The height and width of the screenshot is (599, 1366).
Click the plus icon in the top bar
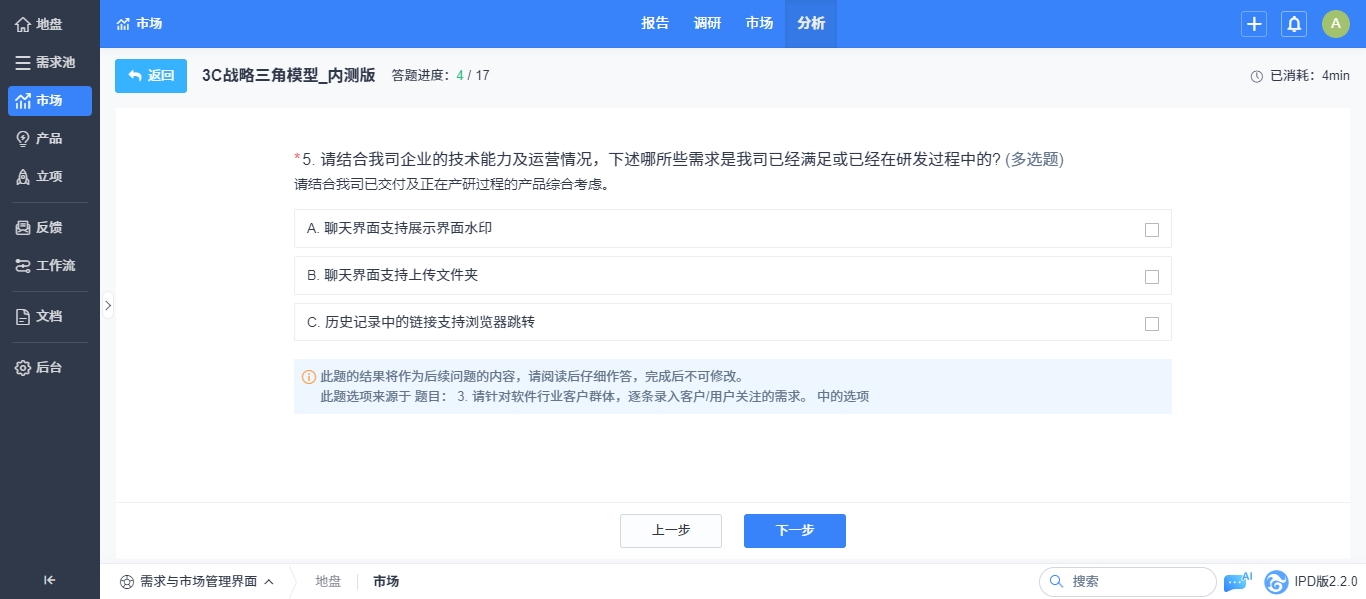coord(1254,24)
